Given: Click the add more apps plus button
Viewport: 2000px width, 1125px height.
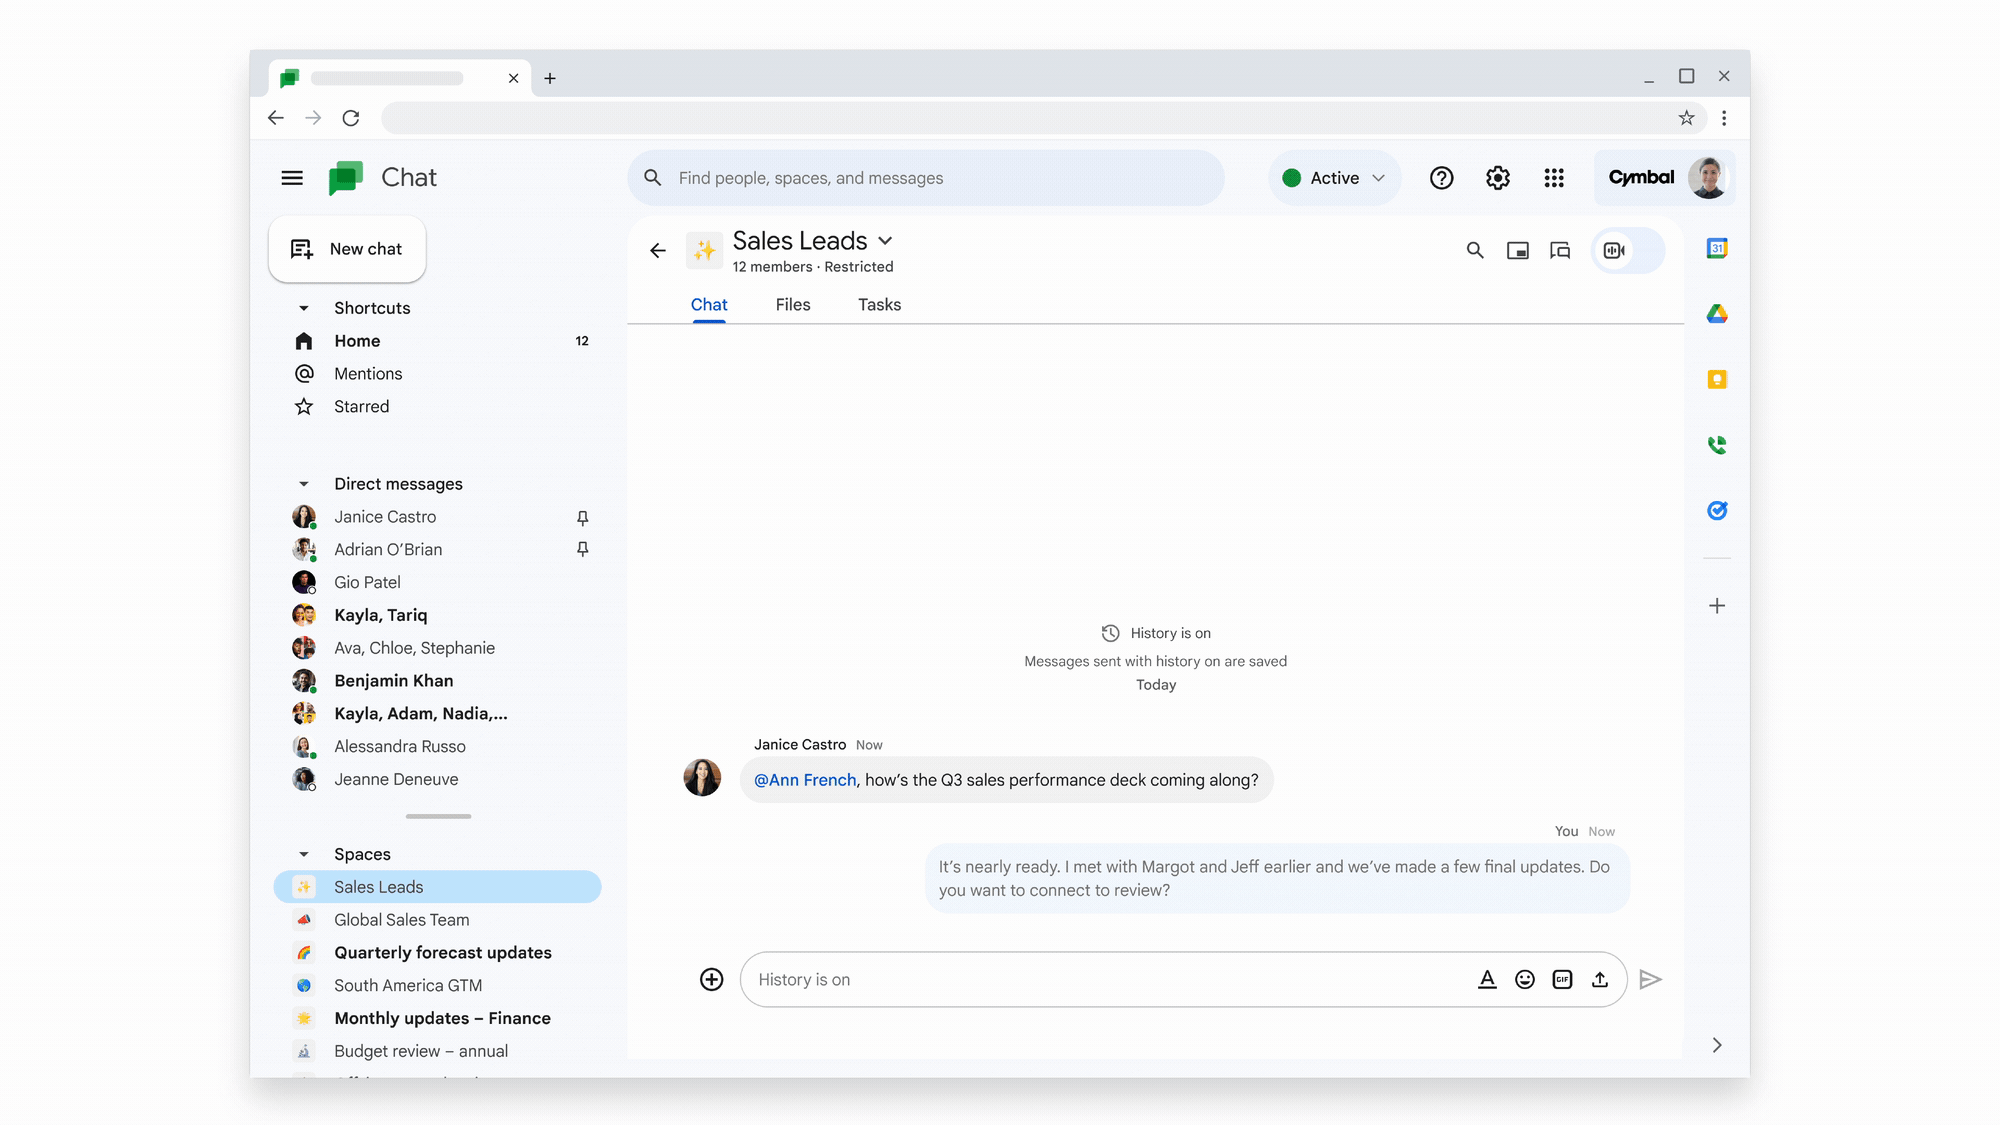Looking at the screenshot, I should pos(1716,606).
